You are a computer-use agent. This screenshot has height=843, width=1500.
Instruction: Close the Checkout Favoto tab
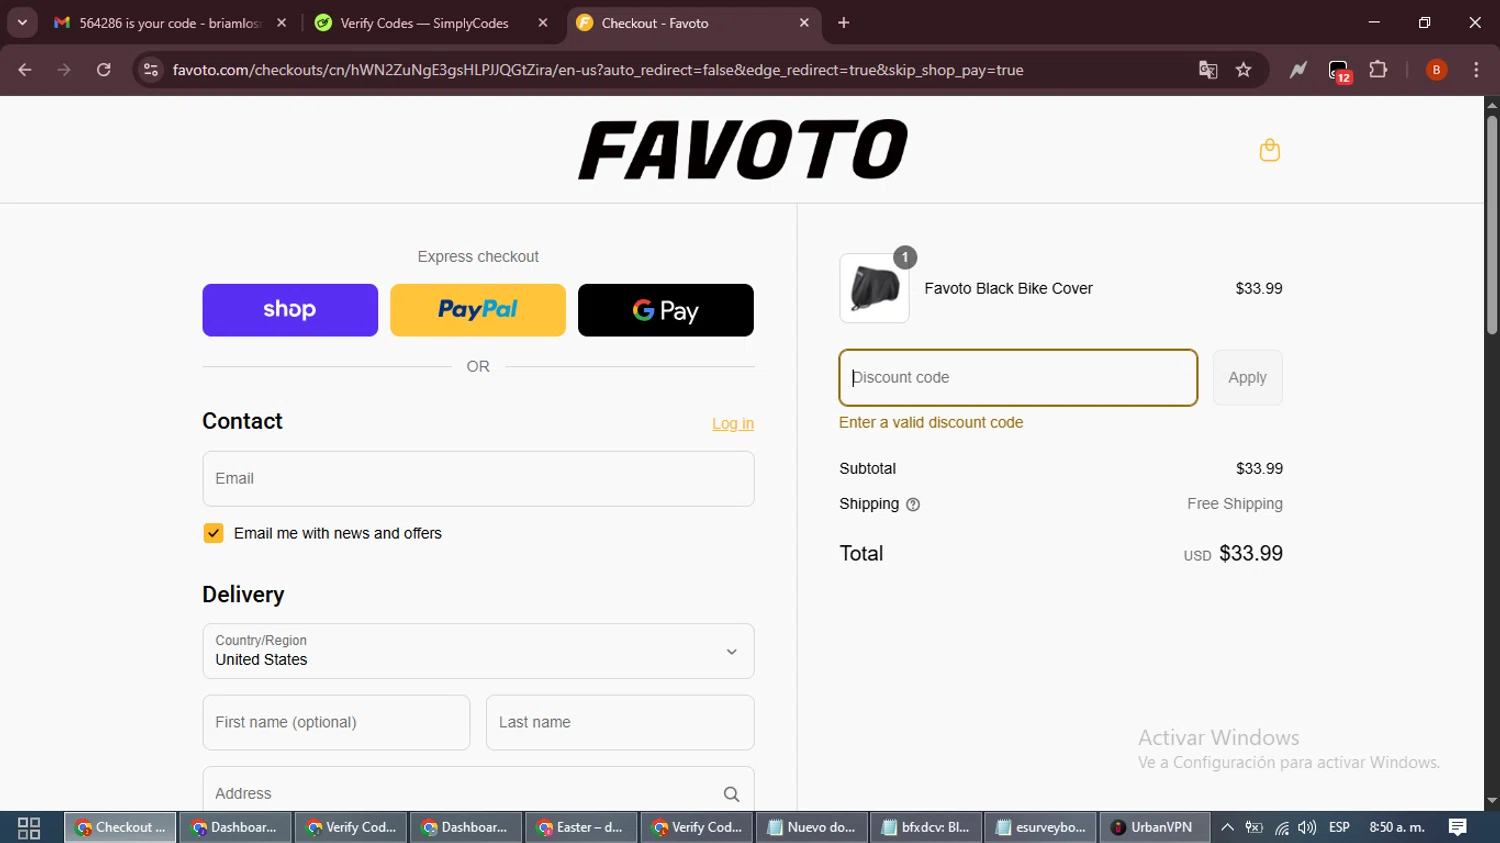point(804,23)
